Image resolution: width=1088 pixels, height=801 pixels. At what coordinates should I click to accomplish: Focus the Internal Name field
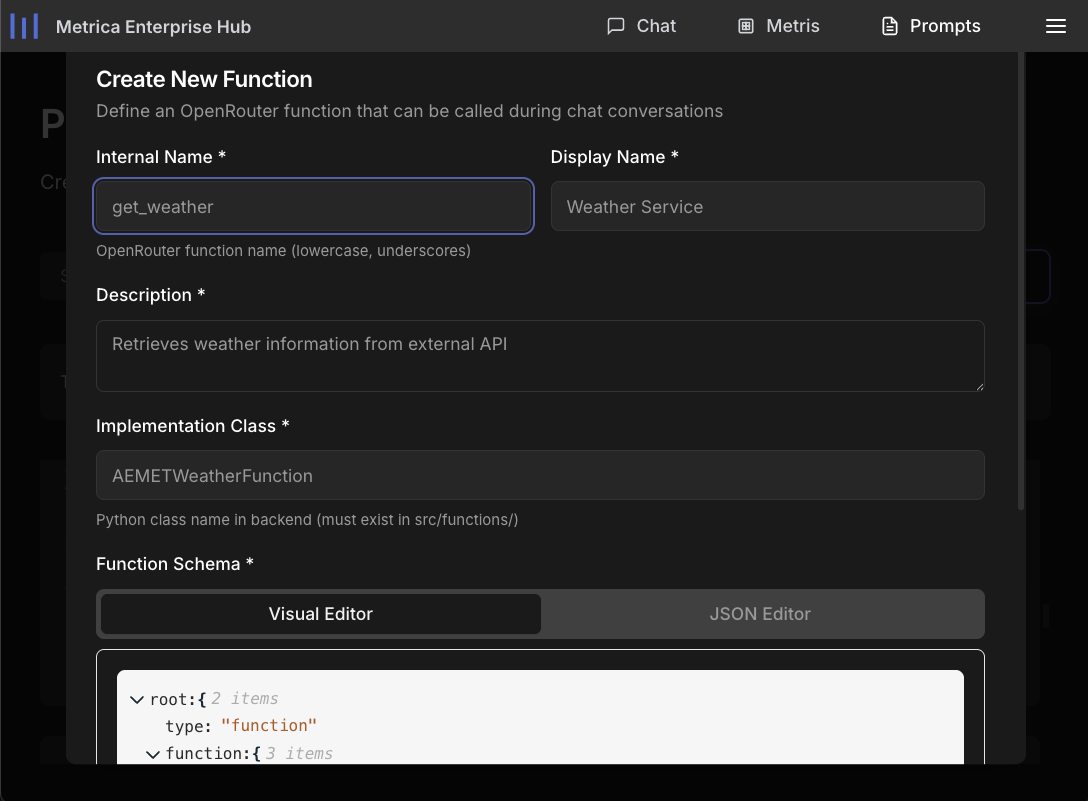click(x=313, y=207)
